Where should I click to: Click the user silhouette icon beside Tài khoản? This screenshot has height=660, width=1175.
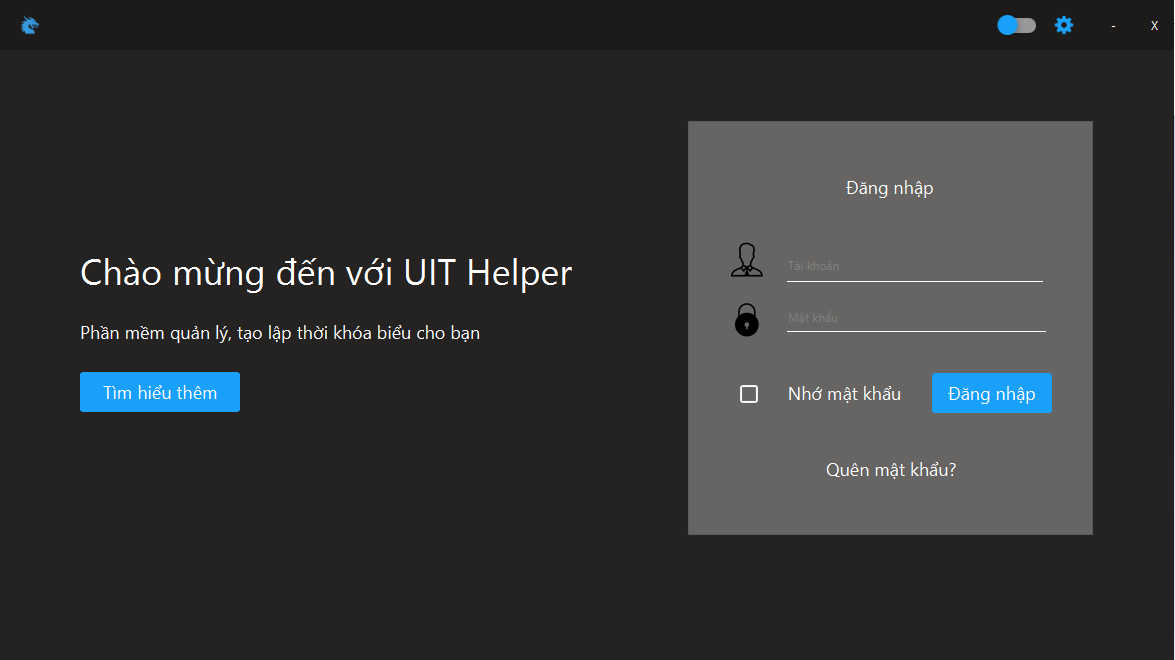(747, 260)
